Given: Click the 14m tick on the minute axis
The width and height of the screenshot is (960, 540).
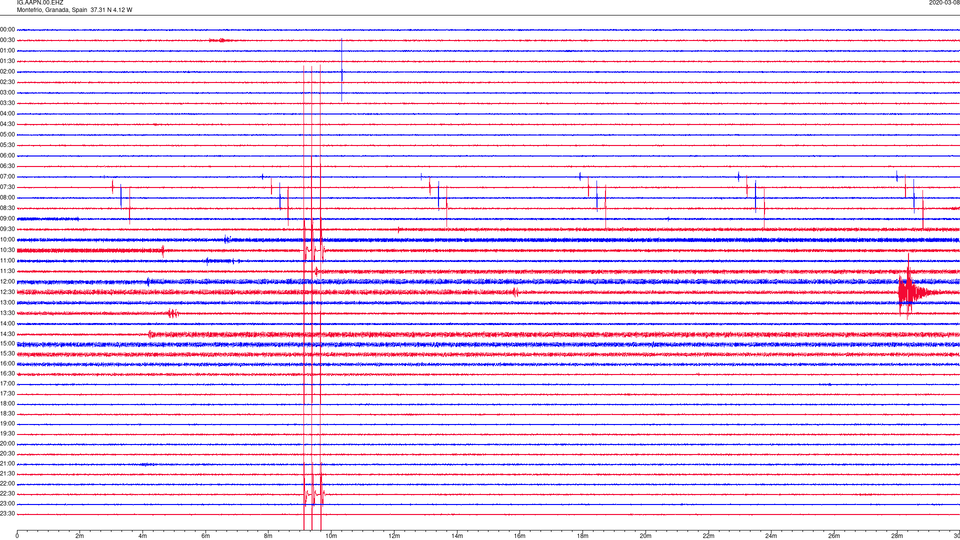Looking at the screenshot, I should click(x=457, y=536).
